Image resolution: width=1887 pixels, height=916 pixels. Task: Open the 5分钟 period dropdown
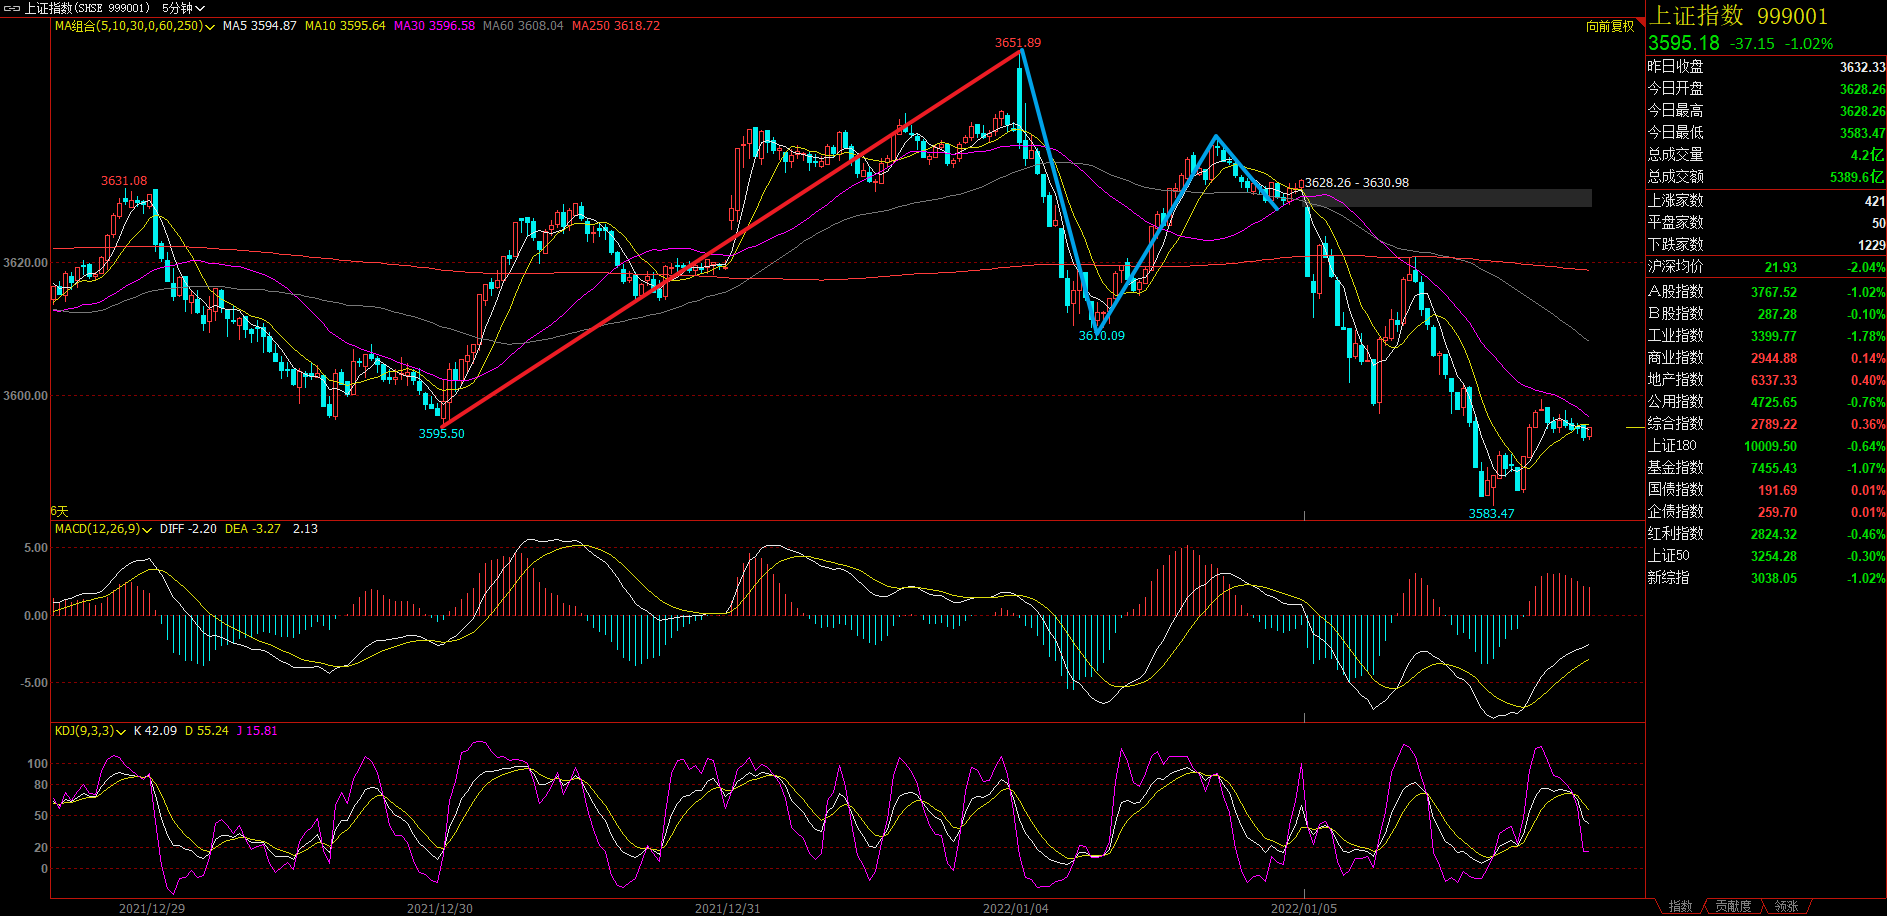click(x=183, y=8)
